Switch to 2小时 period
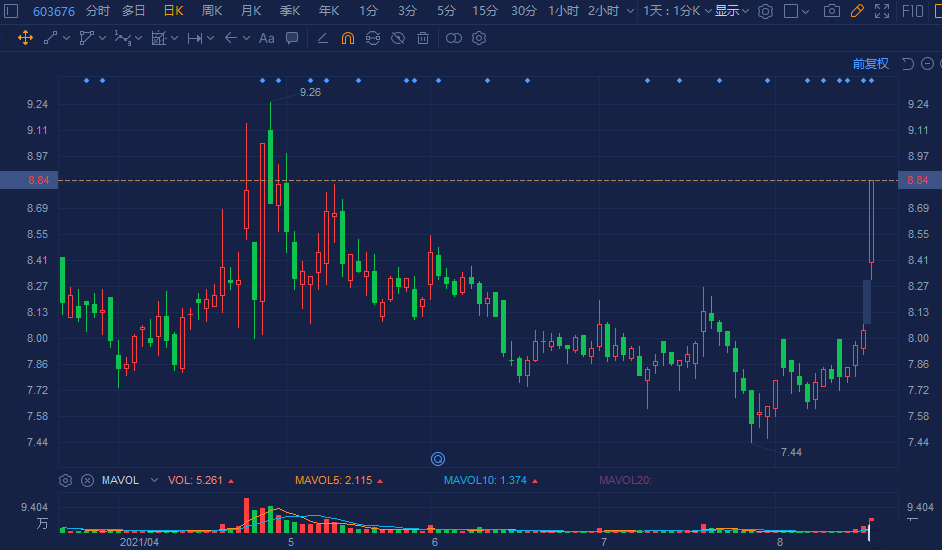Viewport: 942px width, 550px height. click(603, 11)
